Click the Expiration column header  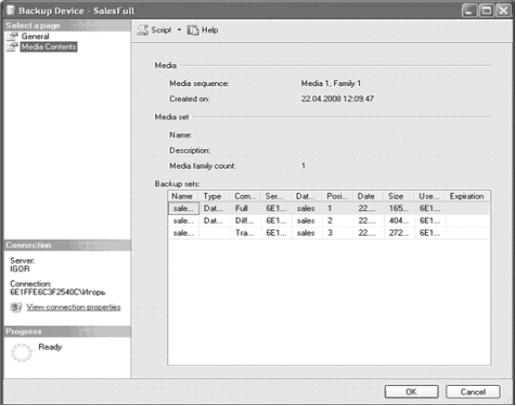(x=467, y=196)
